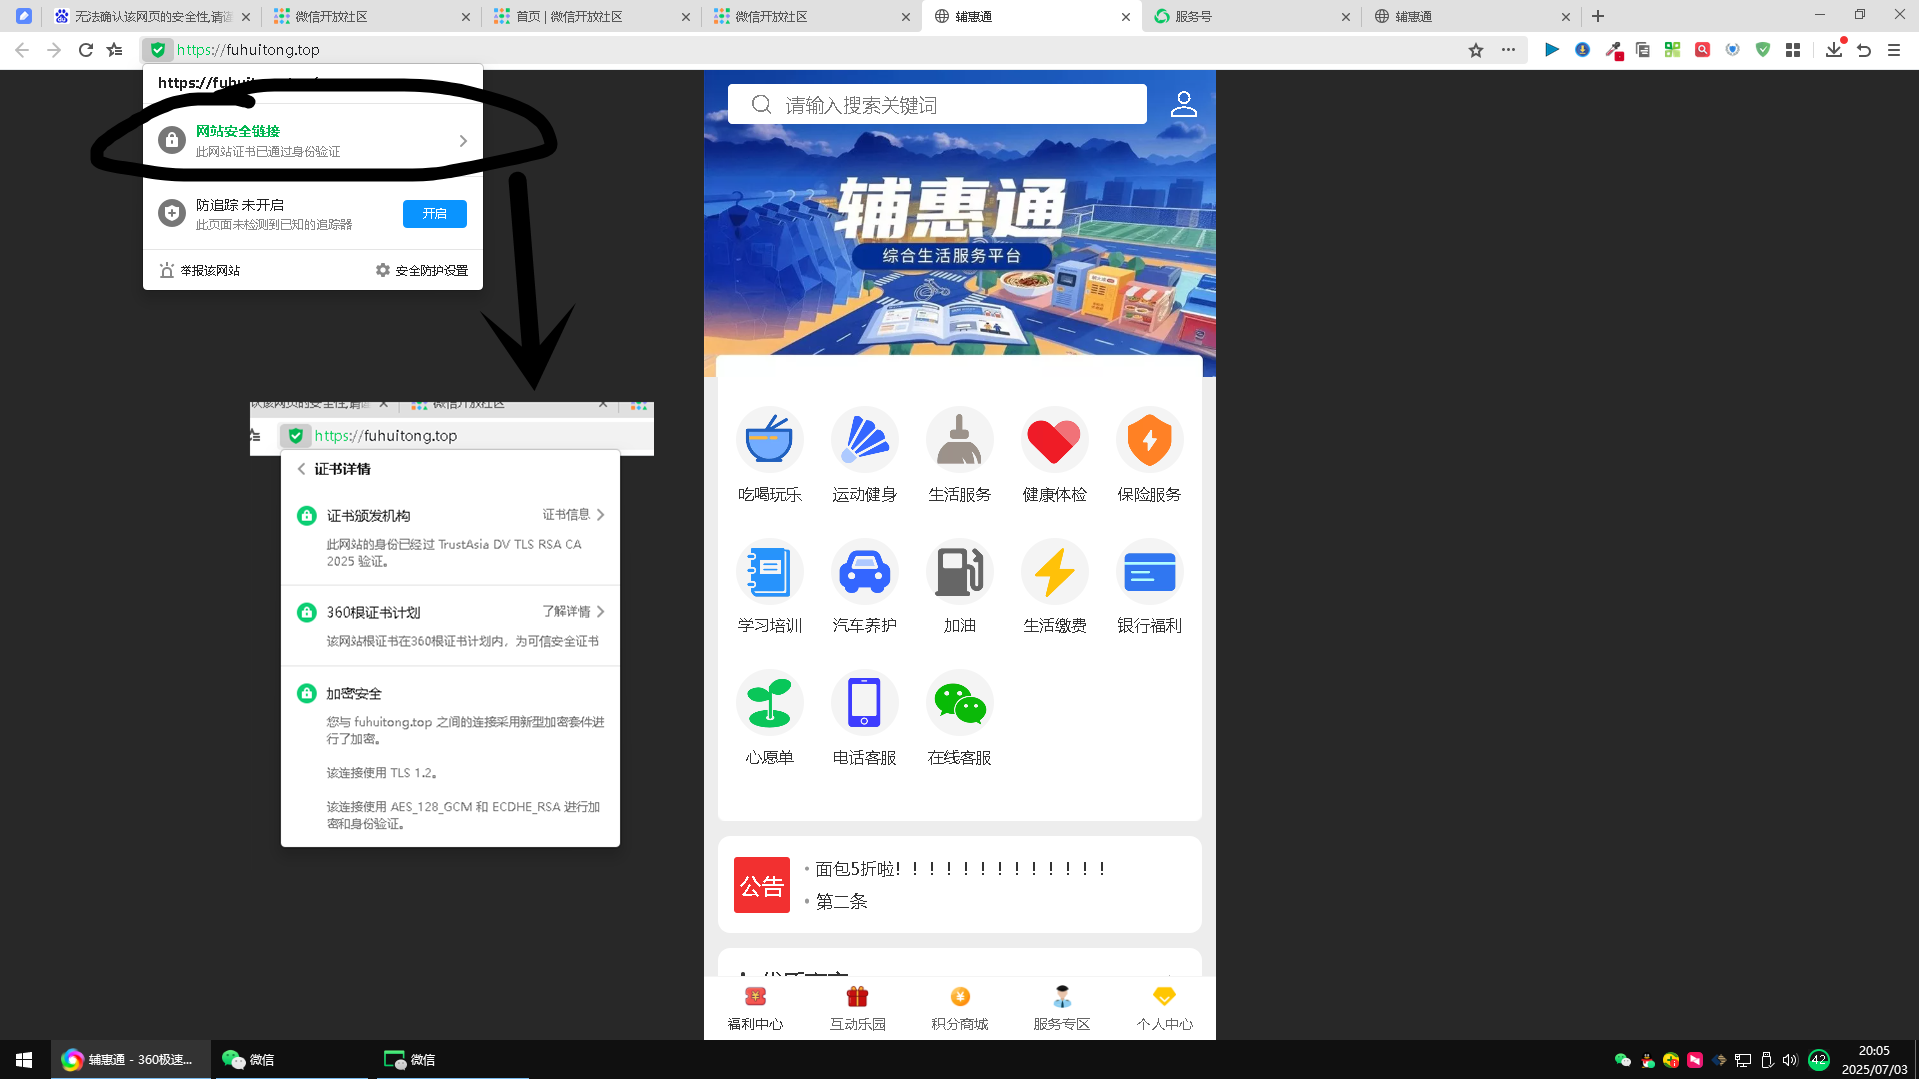Open the 健康体检 heart icon
This screenshot has height=1079, width=1919.
[x=1054, y=440]
